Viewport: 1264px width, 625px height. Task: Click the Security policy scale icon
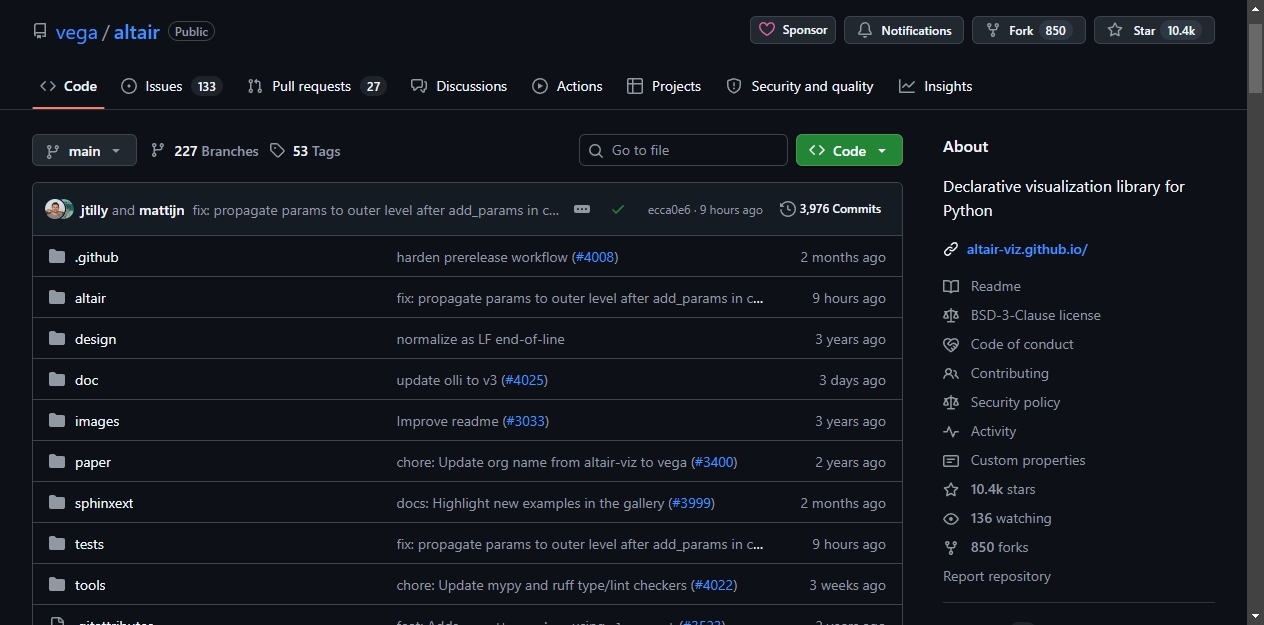pyautogui.click(x=951, y=402)
